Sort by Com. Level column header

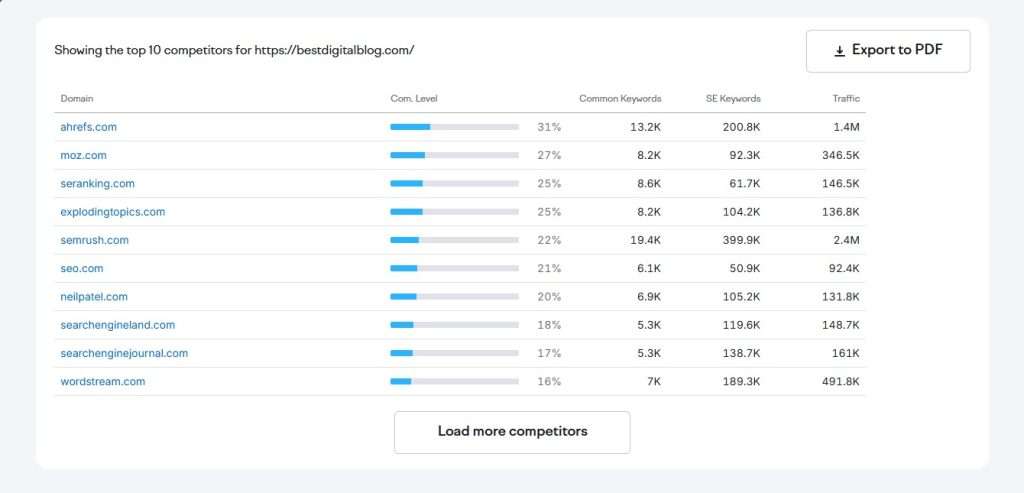click(414, 98)
